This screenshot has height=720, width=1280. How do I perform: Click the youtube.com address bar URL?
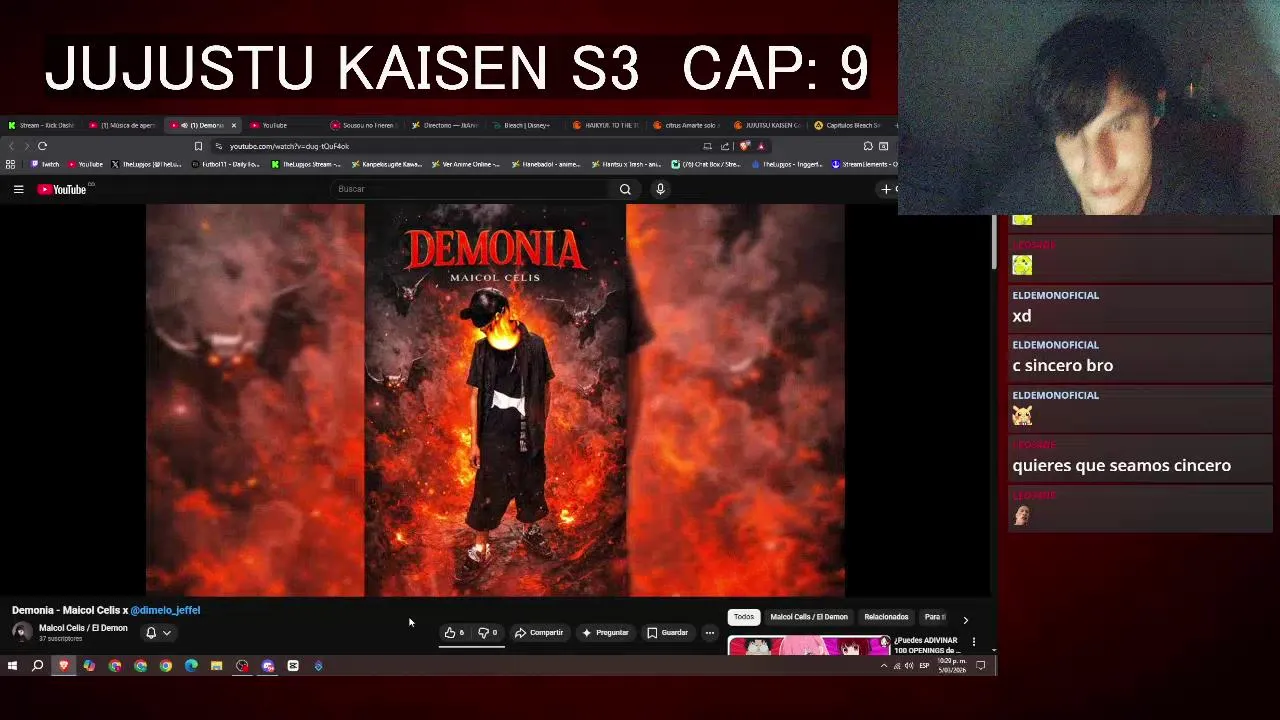(x=289, y=146)
